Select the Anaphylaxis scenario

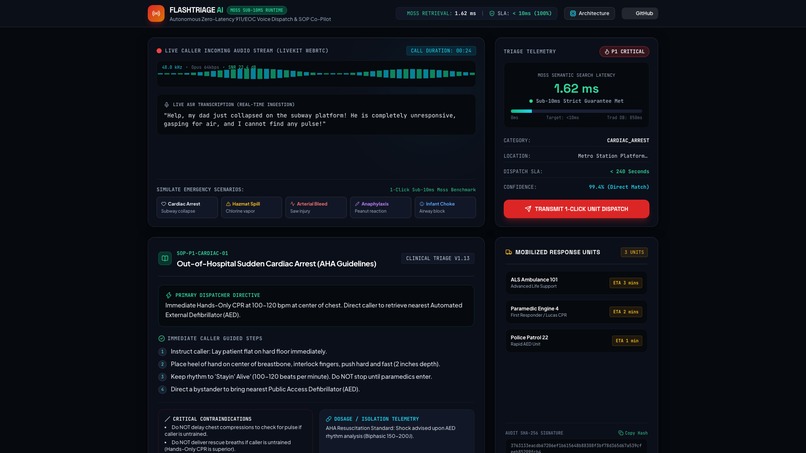click(x=380, y=207)
